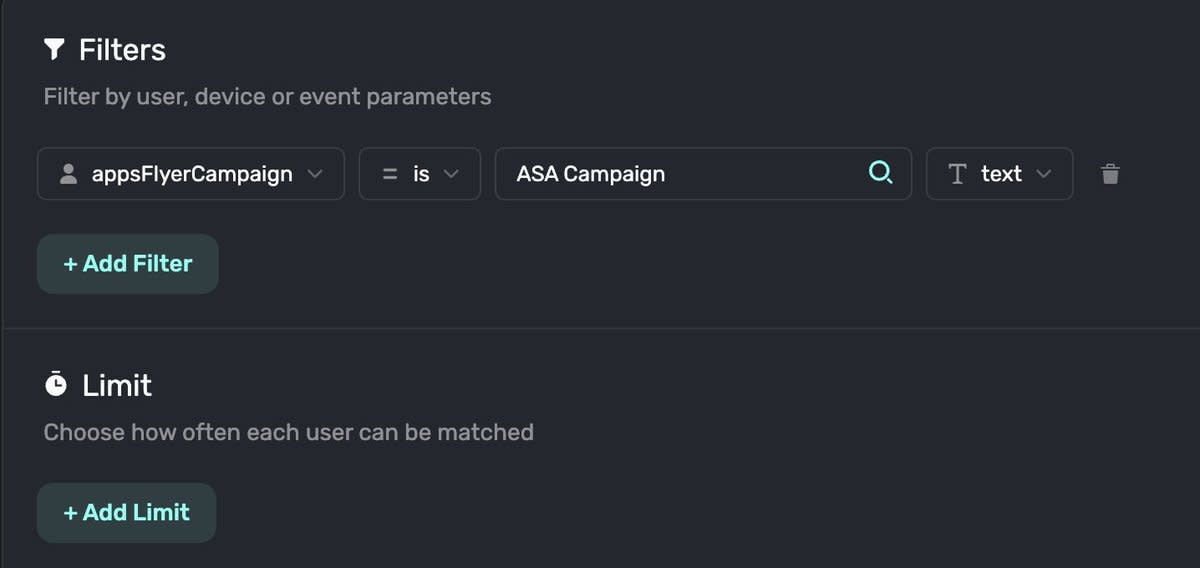Click the funnel icon beside Filters heading
The width and height of the screenshot is (1200, 568).
tap(55, 49)
